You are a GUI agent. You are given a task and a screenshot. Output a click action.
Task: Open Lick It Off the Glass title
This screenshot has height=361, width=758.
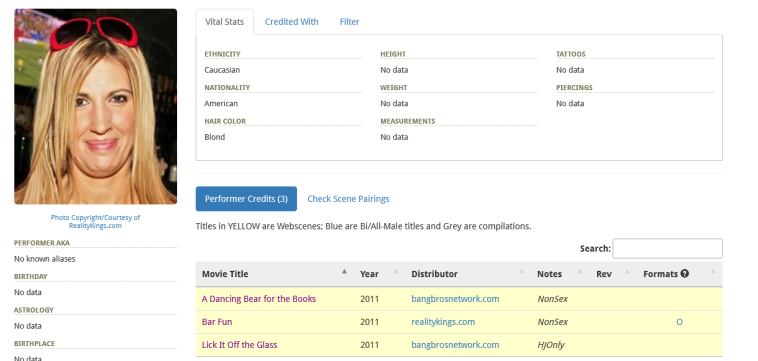(239, 345)
